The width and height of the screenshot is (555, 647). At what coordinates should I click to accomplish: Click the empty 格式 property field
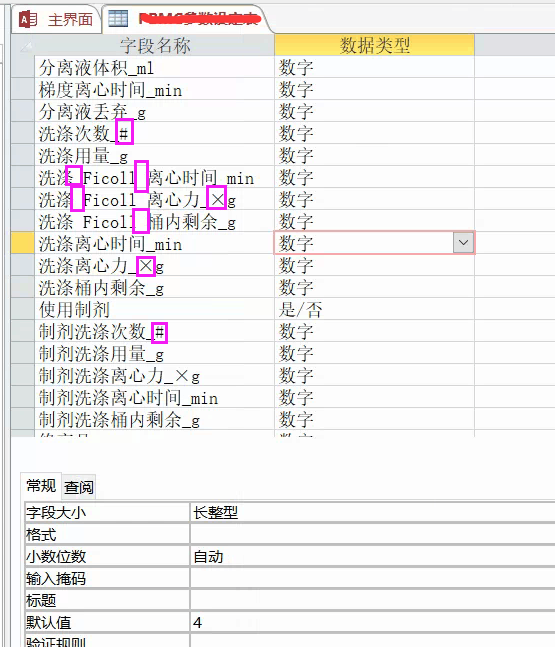point(373,535)
